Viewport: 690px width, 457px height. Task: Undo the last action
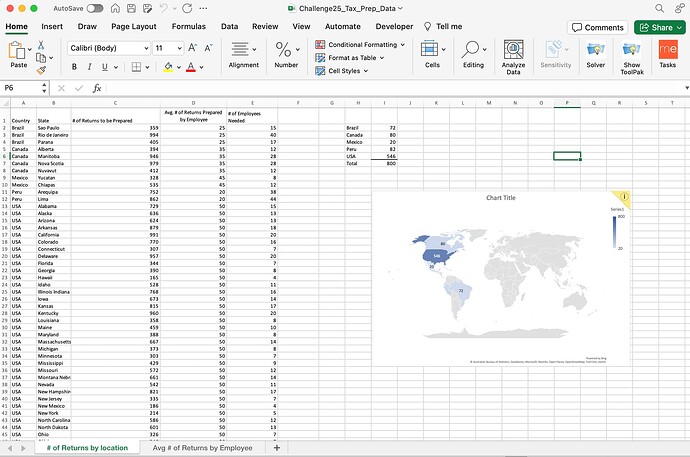164,8
